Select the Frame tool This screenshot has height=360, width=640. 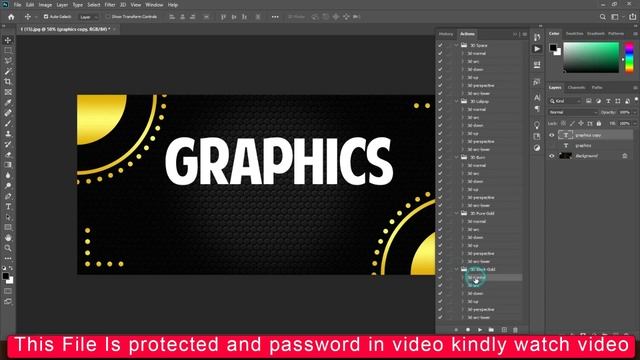[x=8, y=92]
